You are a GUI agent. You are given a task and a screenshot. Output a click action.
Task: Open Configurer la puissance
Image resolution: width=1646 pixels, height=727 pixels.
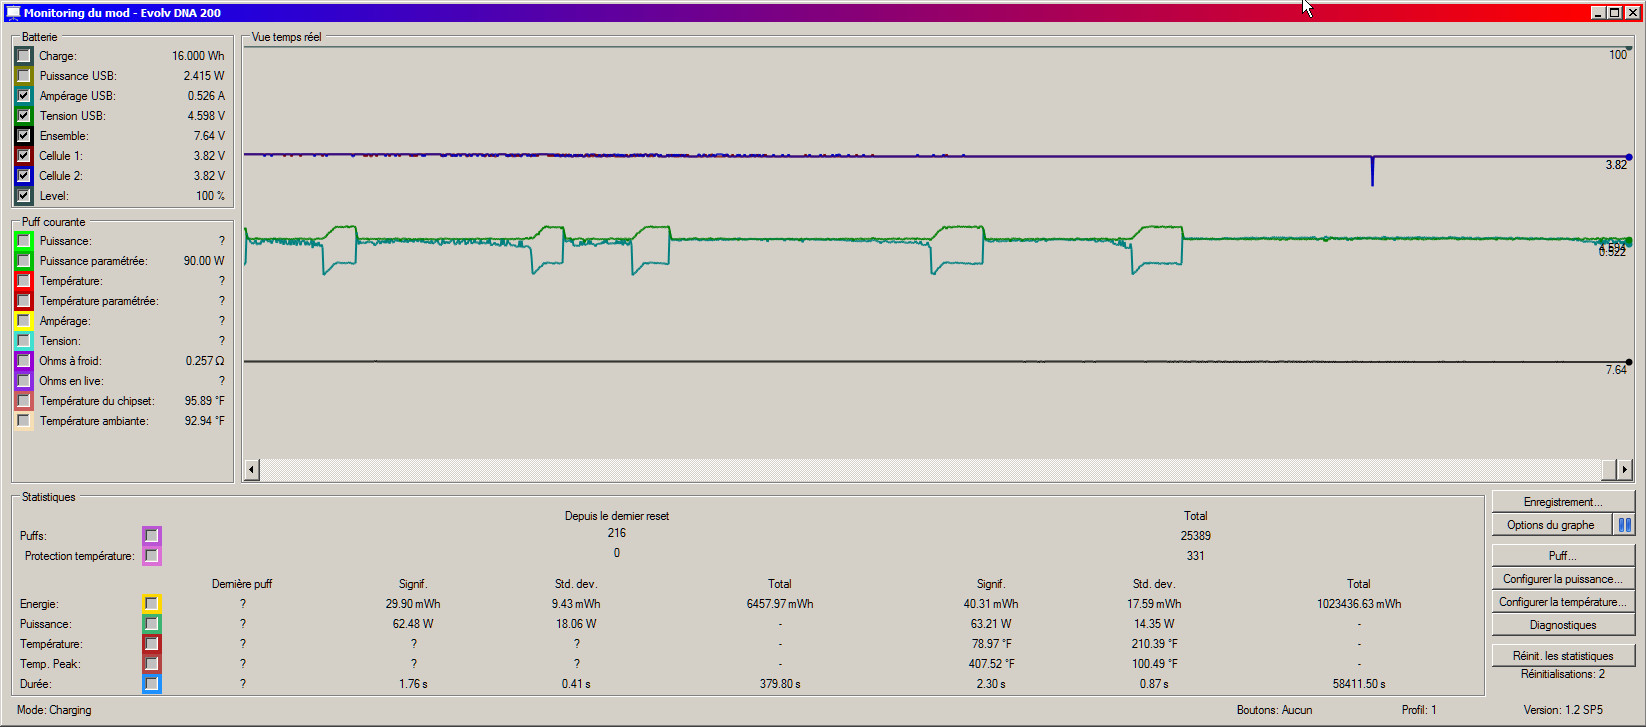(1562, 579)
